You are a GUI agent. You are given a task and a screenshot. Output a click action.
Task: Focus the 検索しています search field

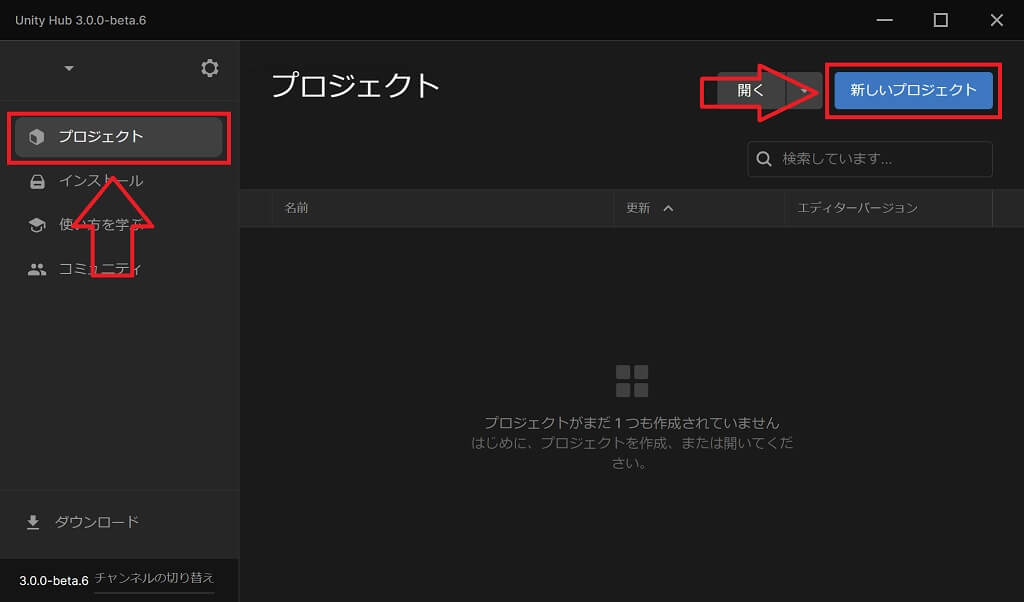[870, 159]
